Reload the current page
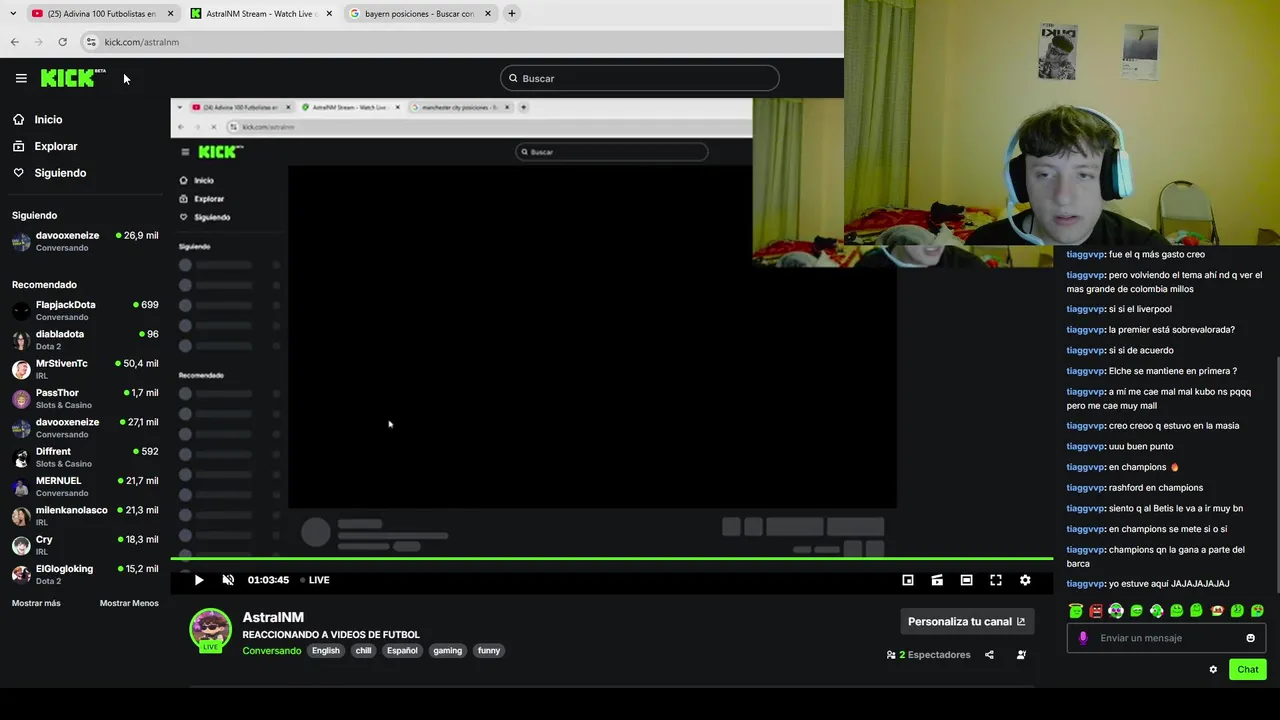The width and height of the screenshot is (1280, 720). coord(62,42)
